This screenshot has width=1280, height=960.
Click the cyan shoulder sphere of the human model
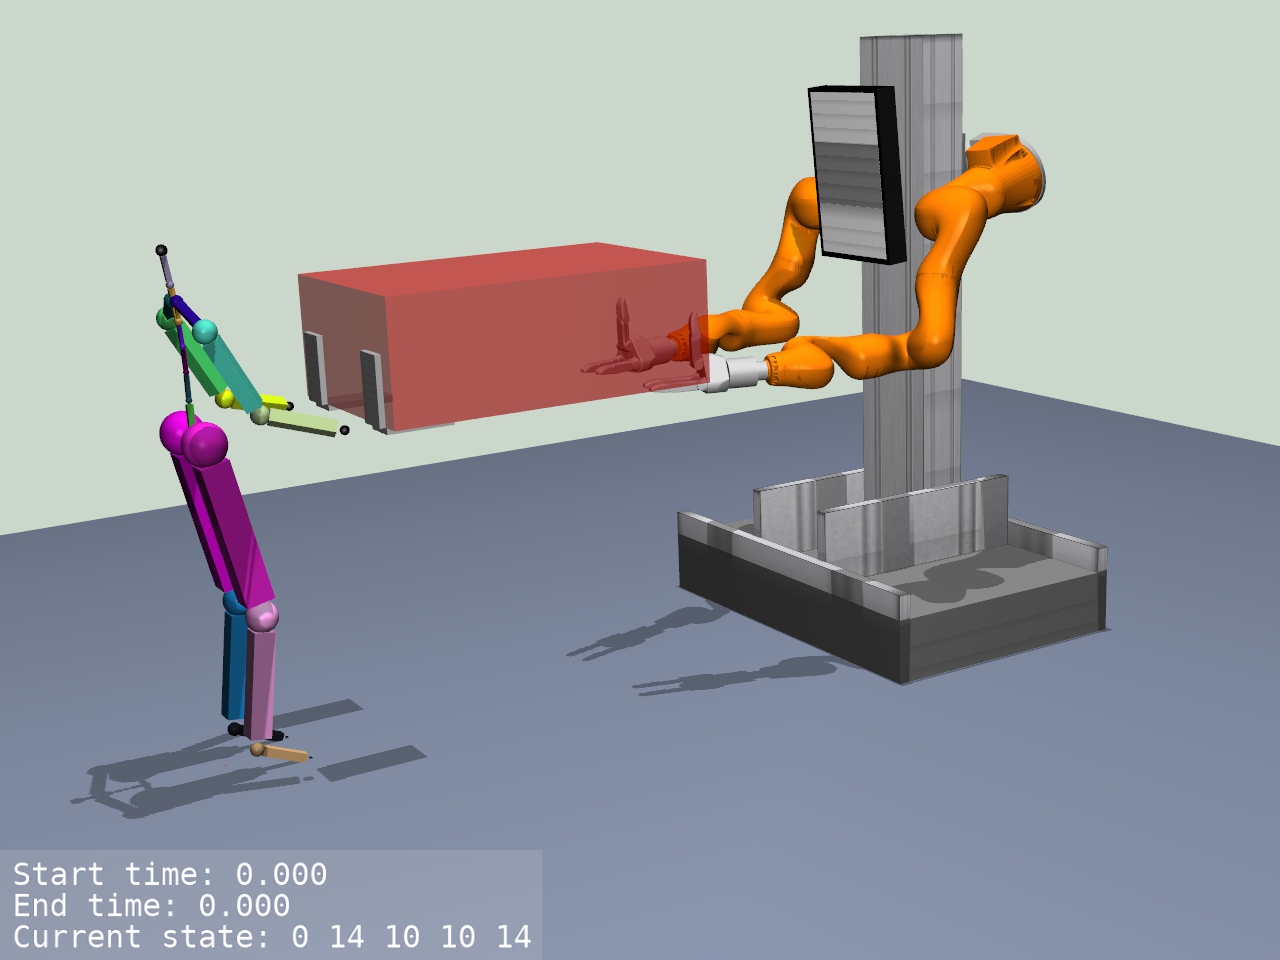point(205,331)
